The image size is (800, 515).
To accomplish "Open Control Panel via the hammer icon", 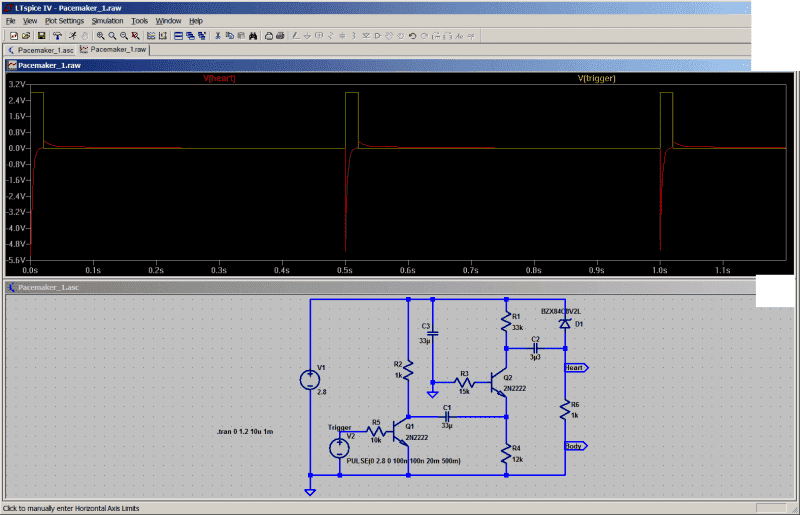I will click(x=58, y=35).
